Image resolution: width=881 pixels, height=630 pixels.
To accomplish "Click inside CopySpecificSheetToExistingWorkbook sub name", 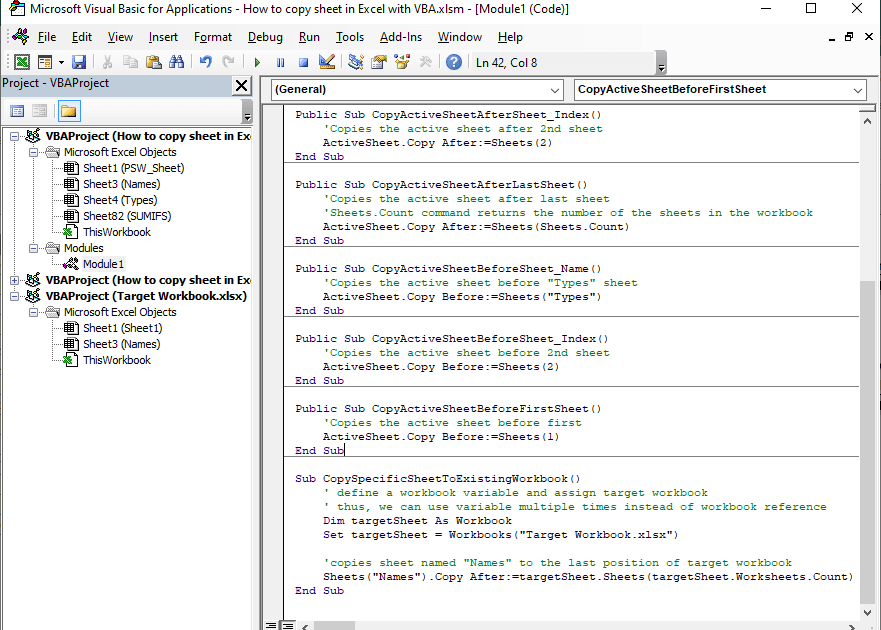I will (451, 479).
